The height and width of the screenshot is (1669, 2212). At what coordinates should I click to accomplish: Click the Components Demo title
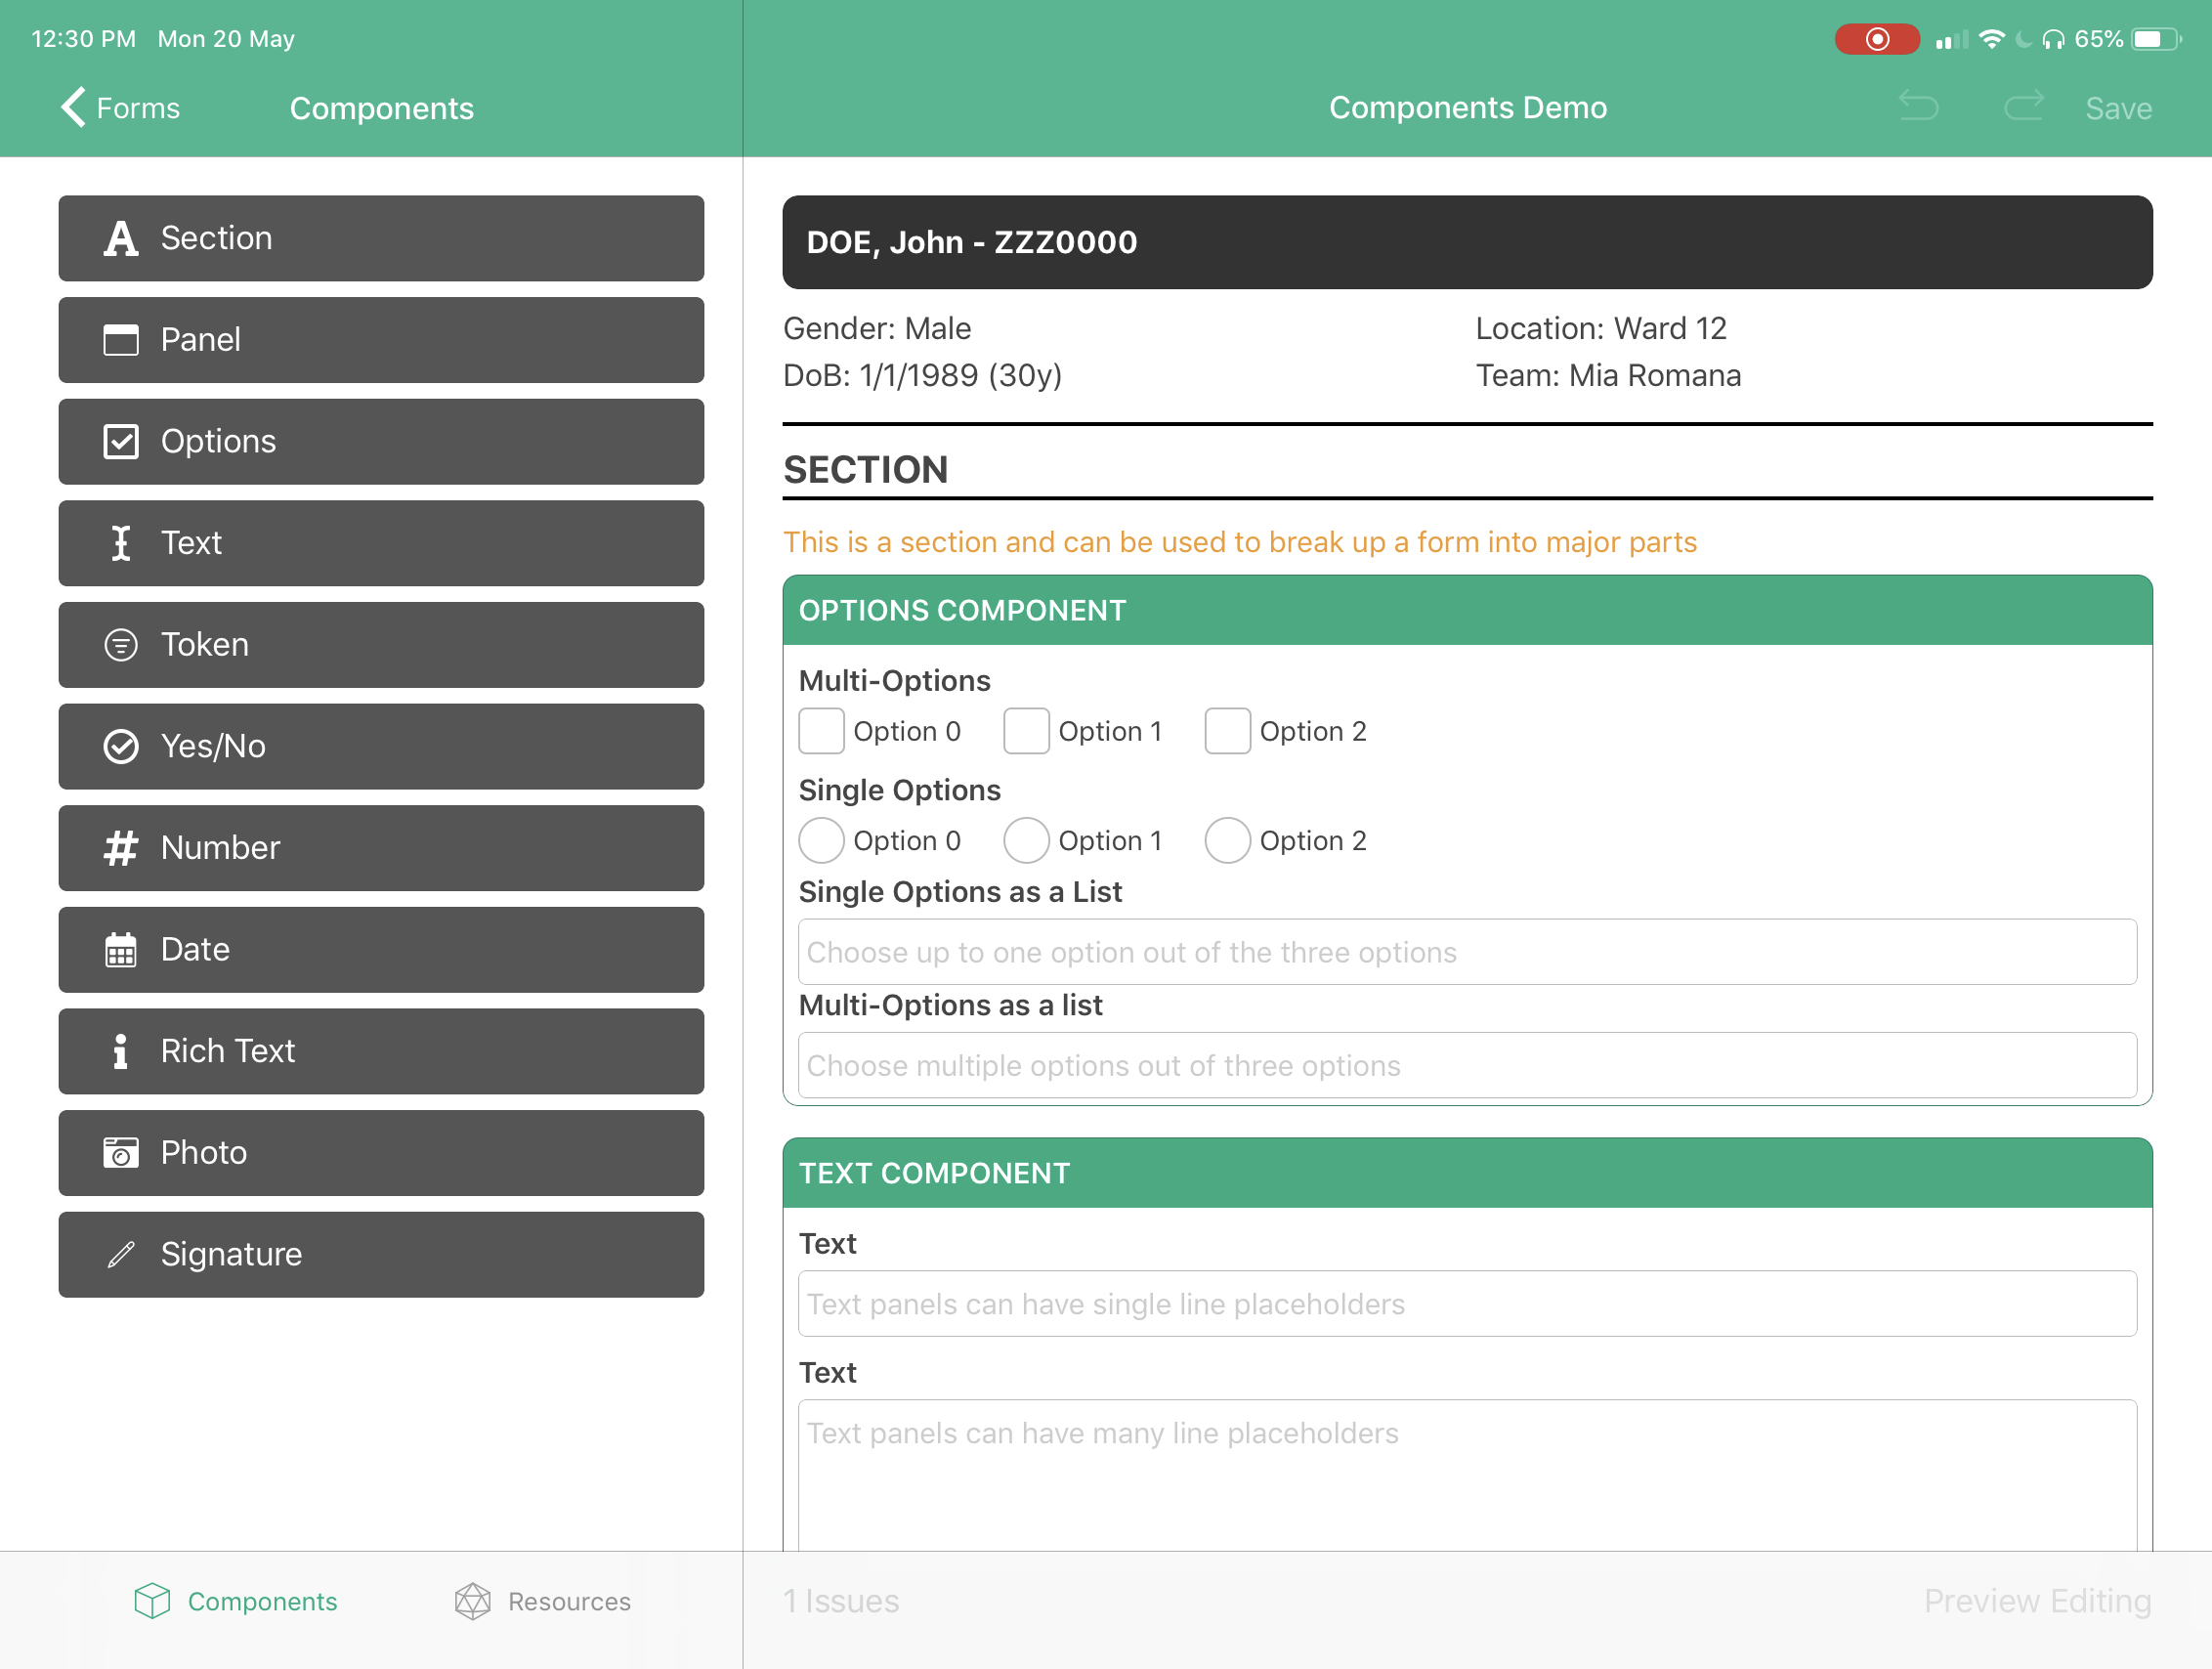click(1468, 107)
